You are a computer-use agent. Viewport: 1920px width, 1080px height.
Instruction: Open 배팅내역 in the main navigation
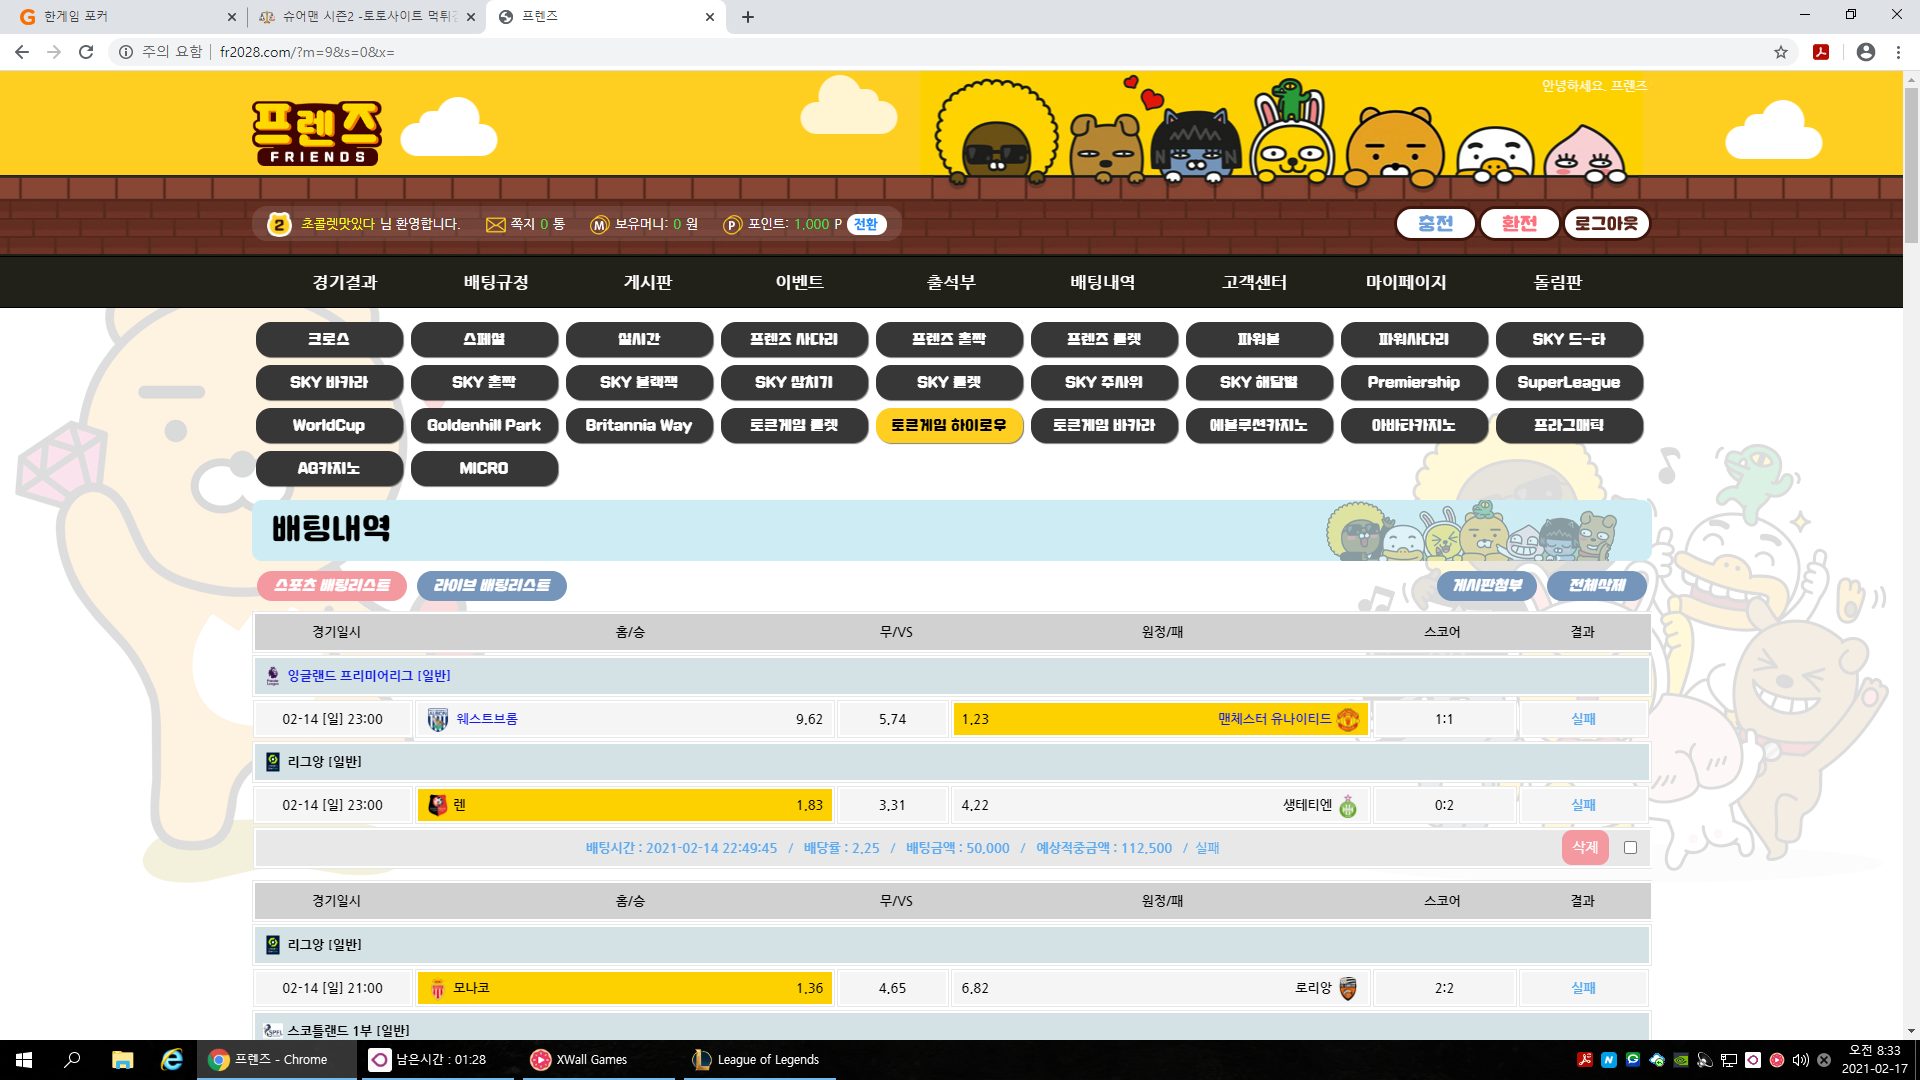click(x=1102, y=283)
